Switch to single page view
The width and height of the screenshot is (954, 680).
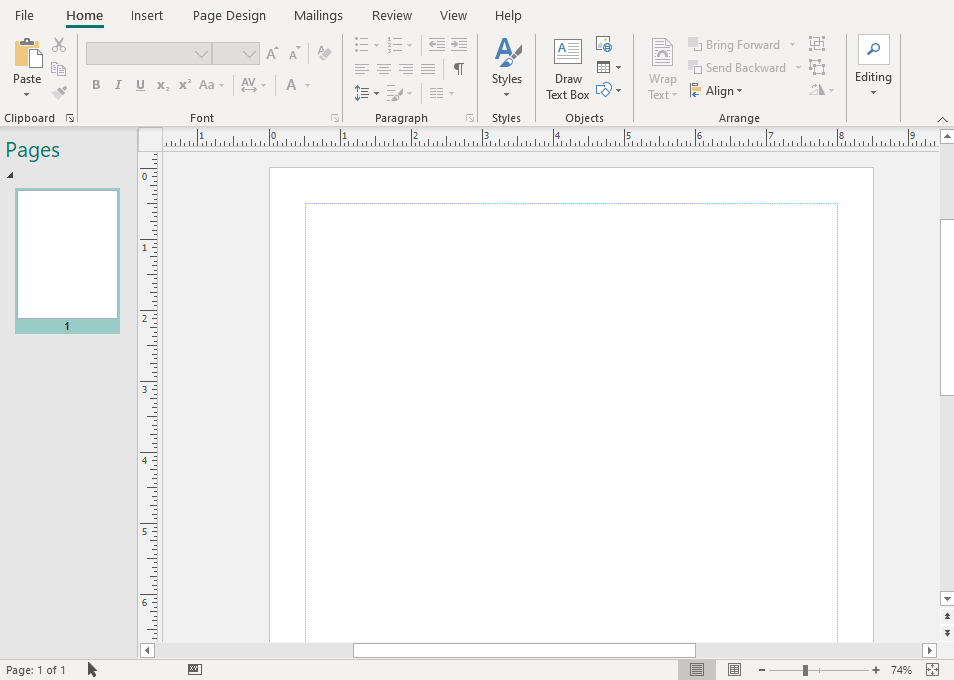coord(697,670)
